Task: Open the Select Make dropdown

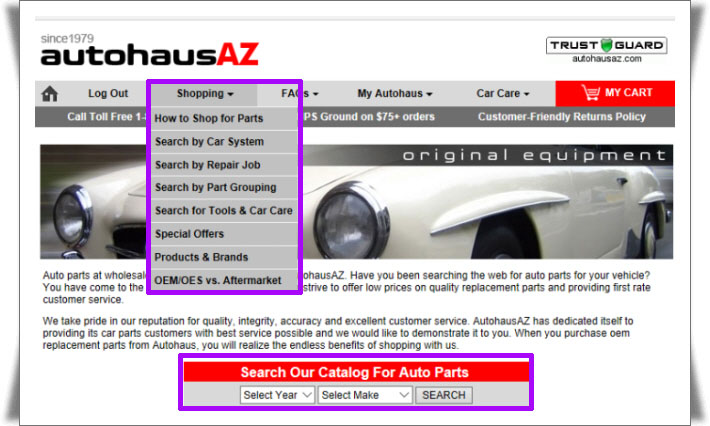Action: [365, 395]
